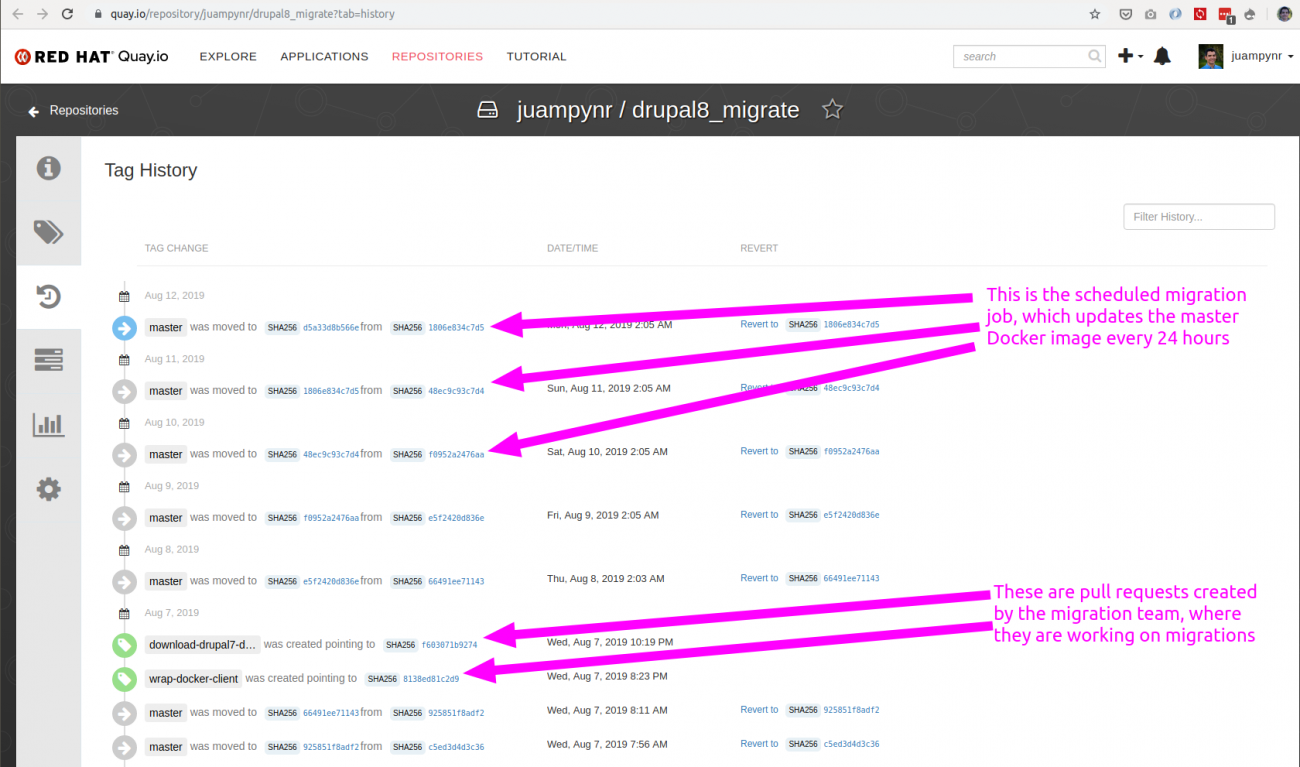Click the Tag History heading
Viewport: 1300px width, 767px height.
click(151, 170)
